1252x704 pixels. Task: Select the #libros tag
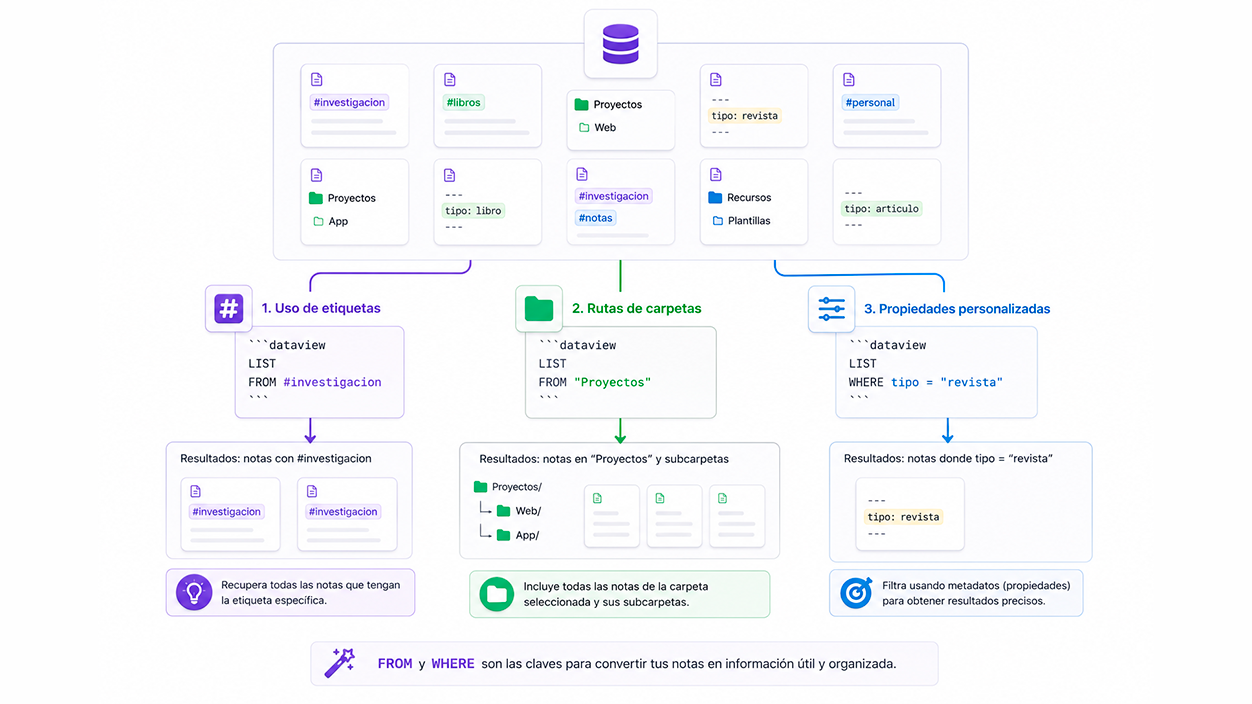(464, 102)
